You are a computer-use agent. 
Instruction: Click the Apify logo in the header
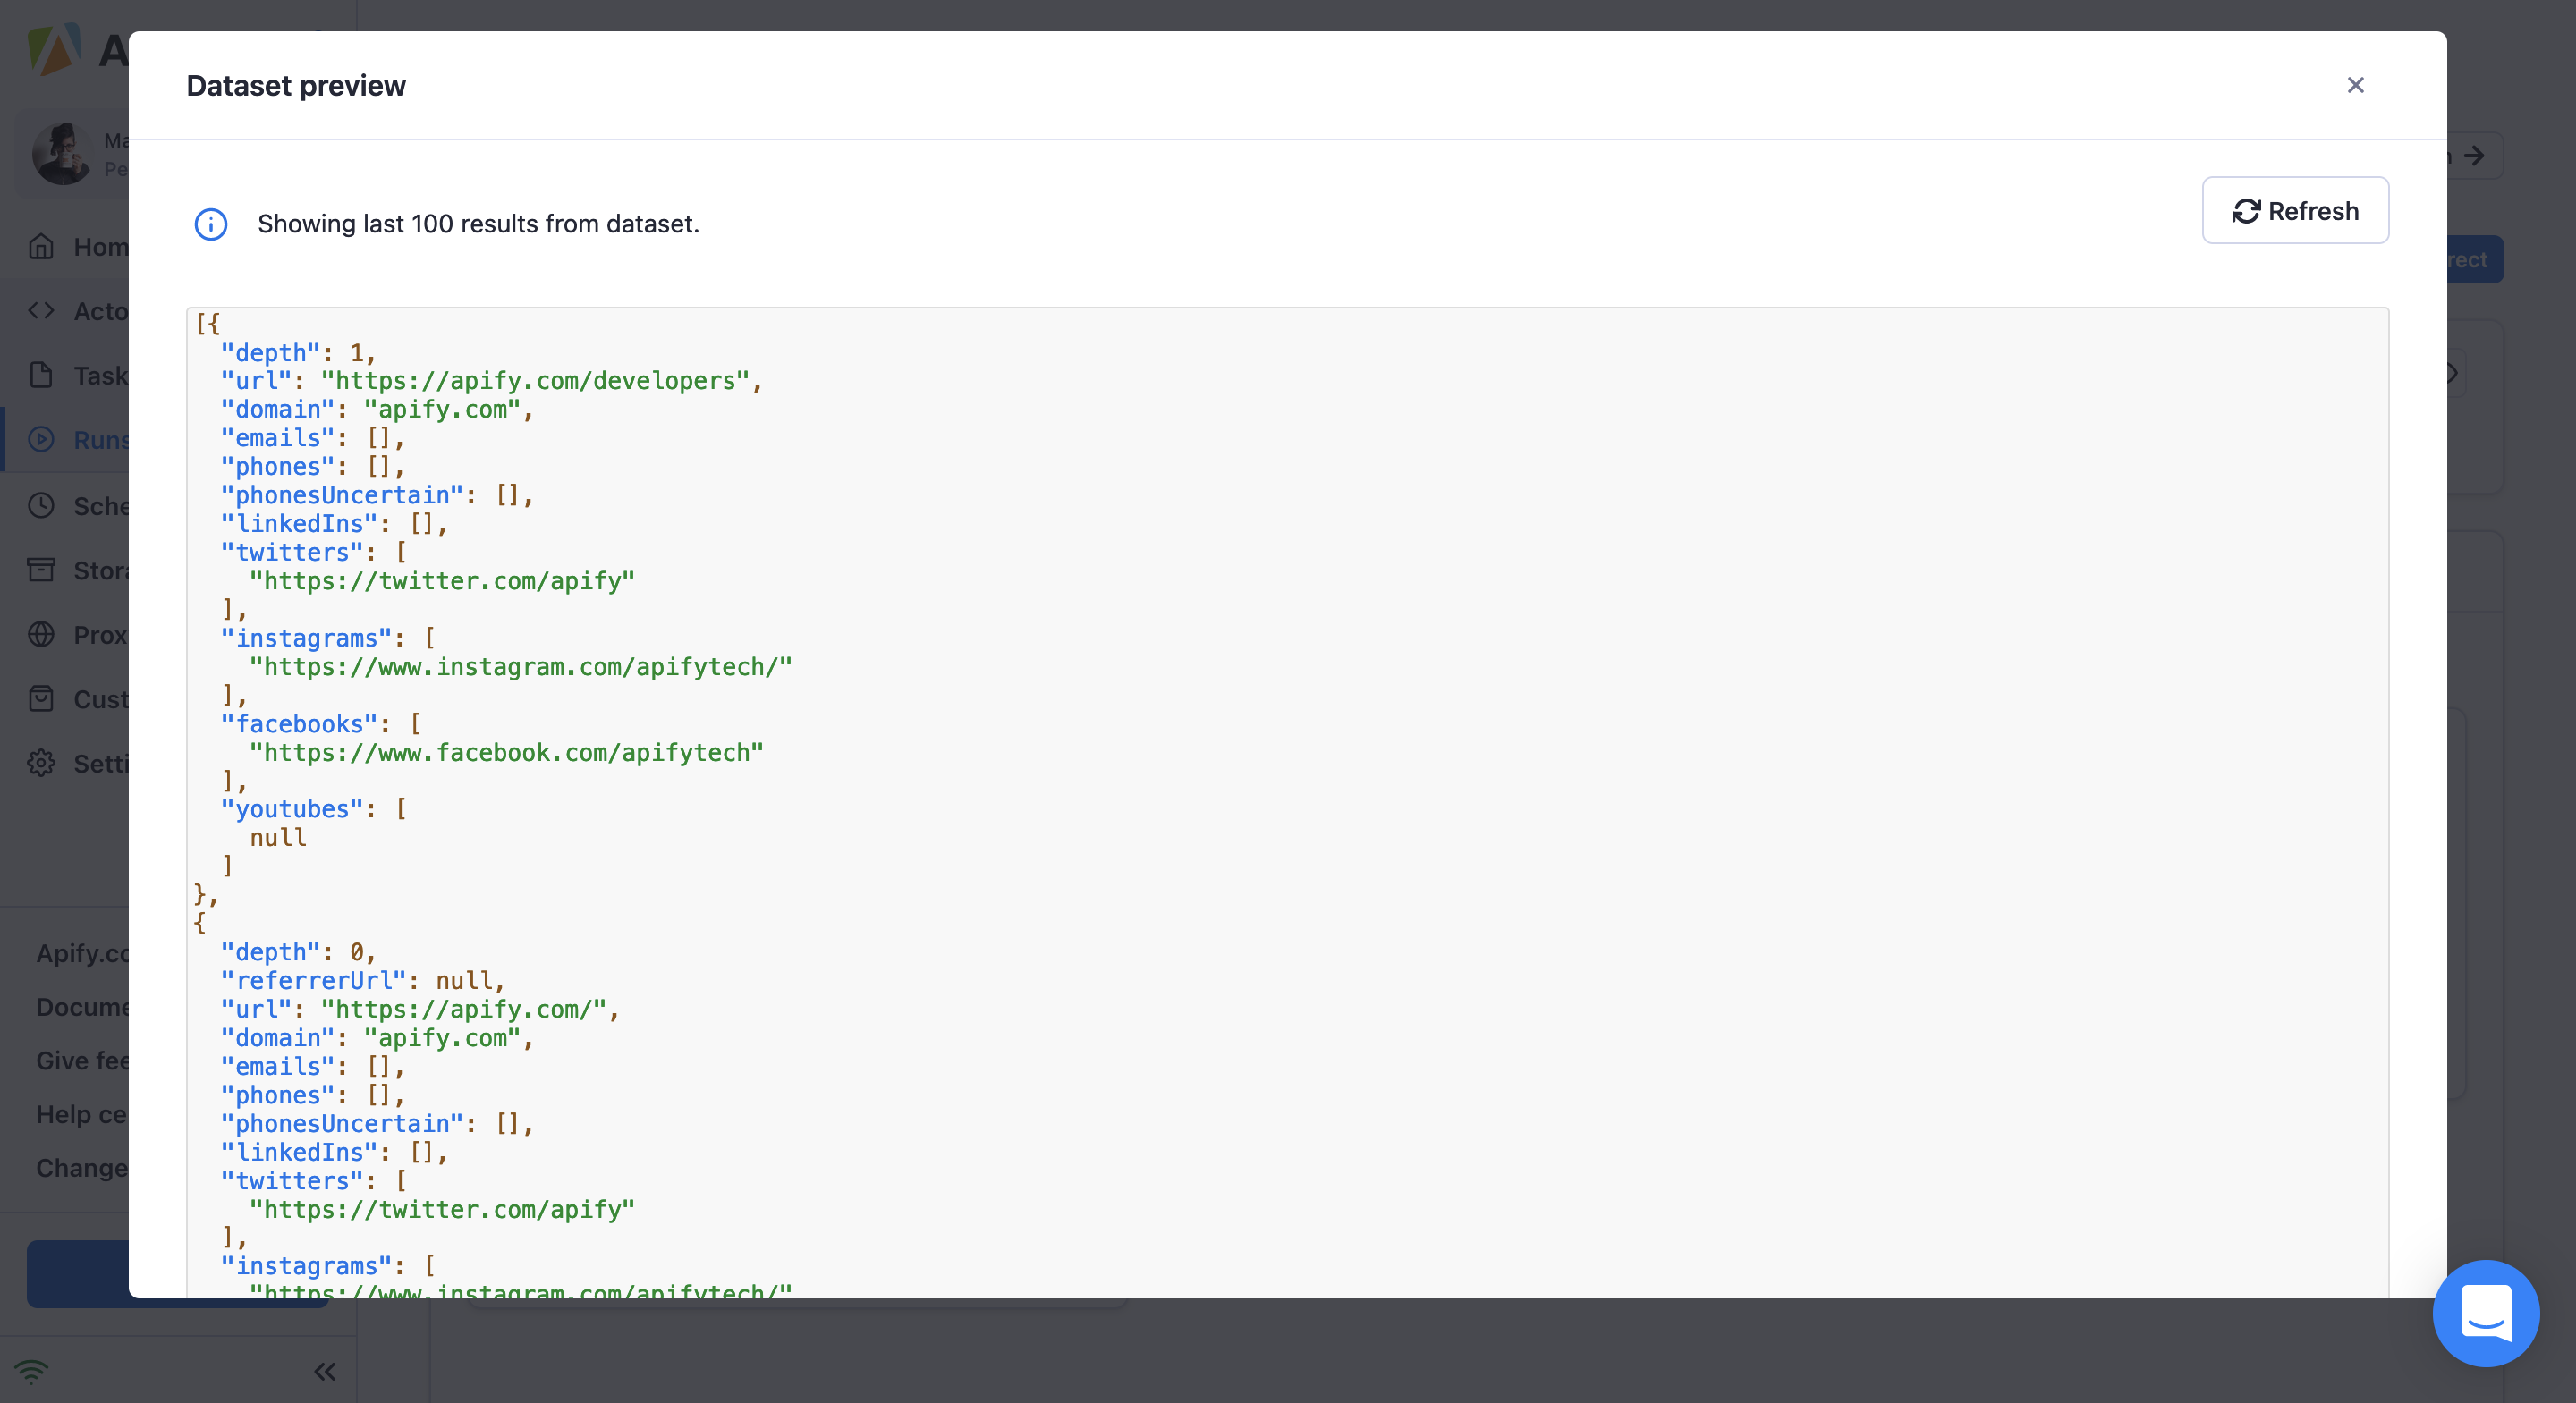(x=55, y=50)
